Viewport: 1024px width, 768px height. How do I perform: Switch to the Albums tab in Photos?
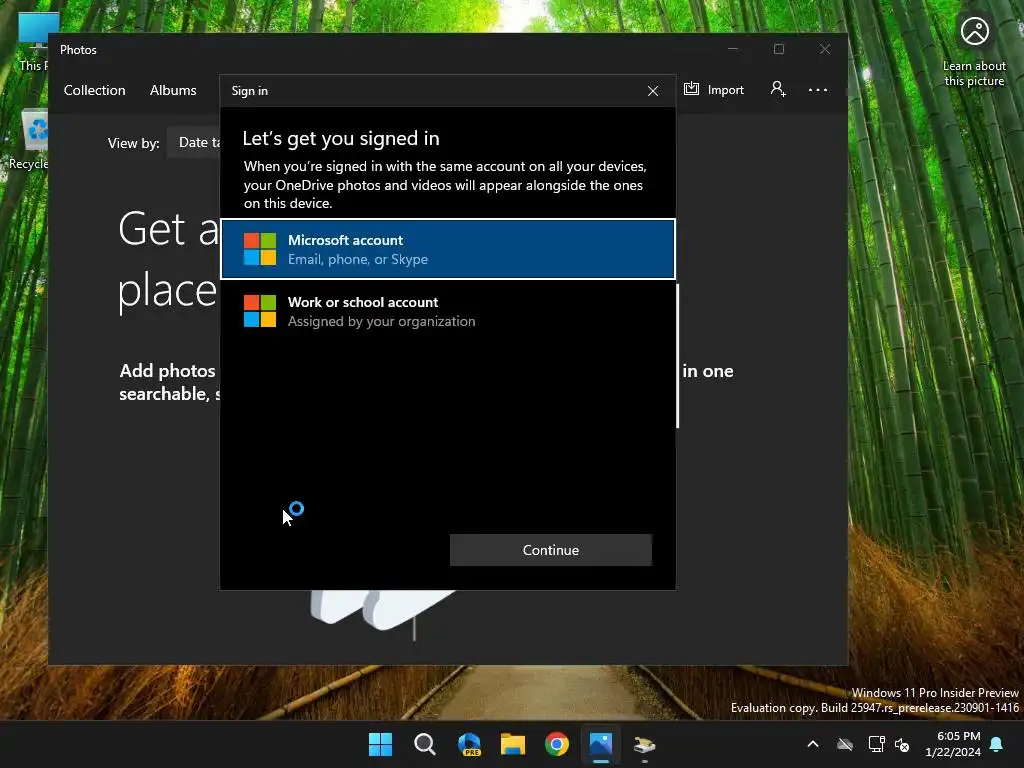(x=173, y=90)
